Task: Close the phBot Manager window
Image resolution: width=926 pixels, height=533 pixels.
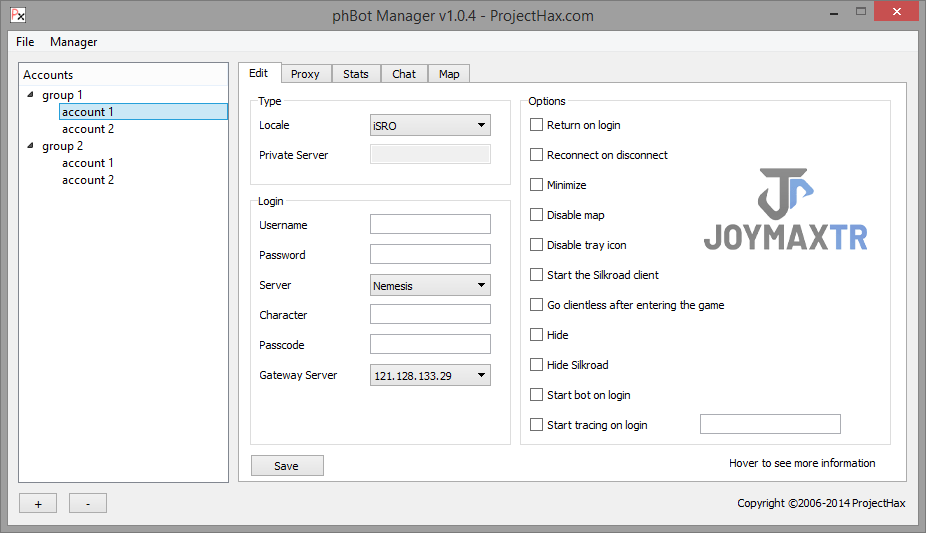Action: point(896,12)
